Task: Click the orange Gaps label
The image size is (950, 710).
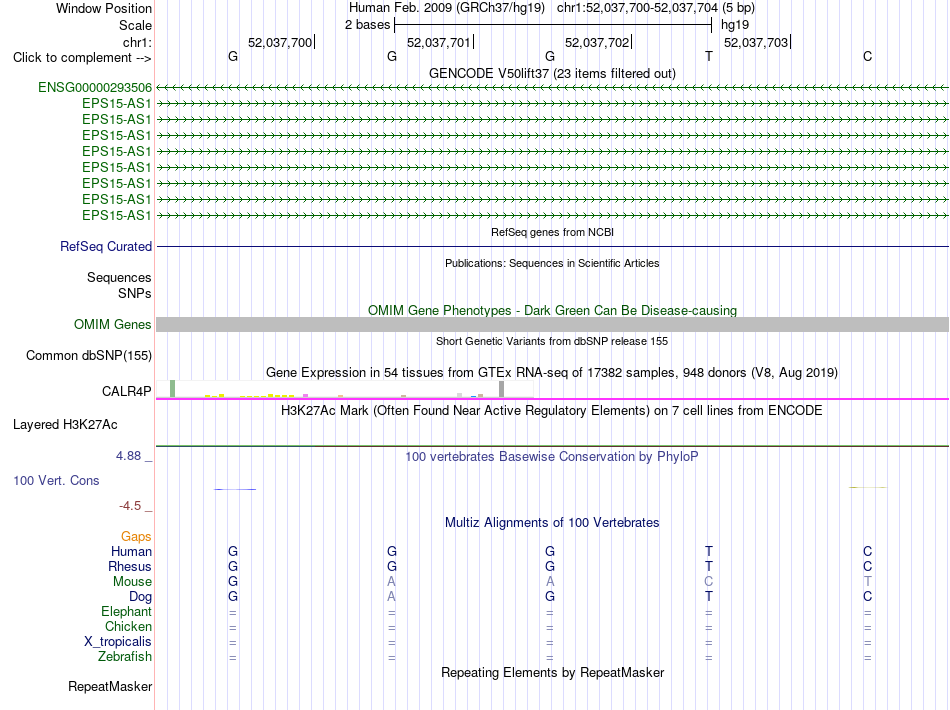Action: (x=136, y=536)
